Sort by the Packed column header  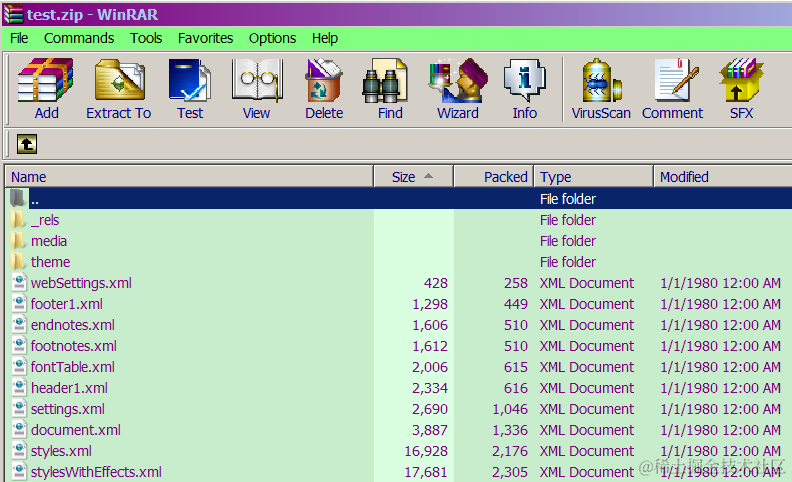pos(493,177)
